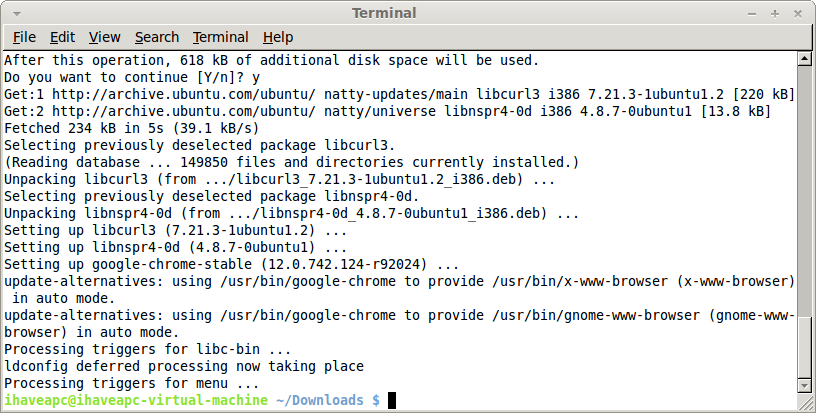The width and height of the screenshot is (816, 413).
Task: Click the block cursor at the shell prompt
Action: click(x=392, y=400)
